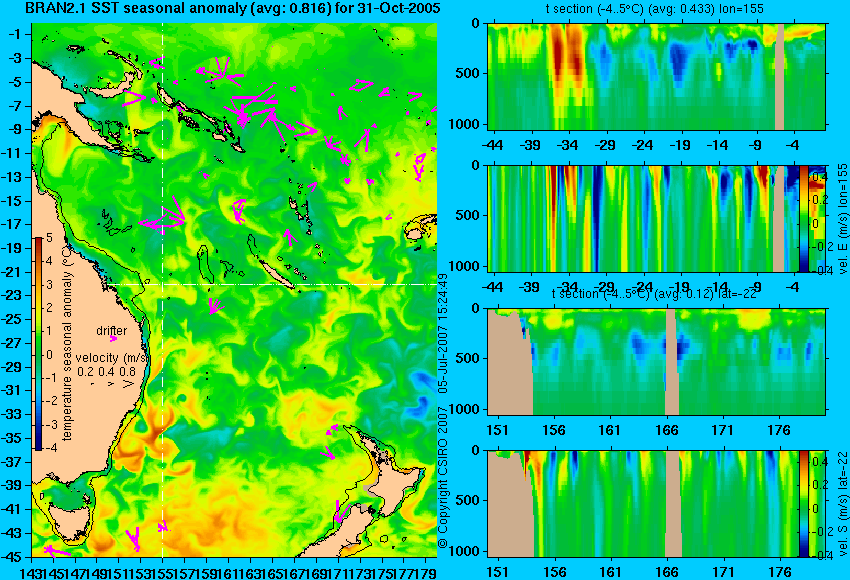Select the temperature anomaly color bar on the map

pos(39,344)
